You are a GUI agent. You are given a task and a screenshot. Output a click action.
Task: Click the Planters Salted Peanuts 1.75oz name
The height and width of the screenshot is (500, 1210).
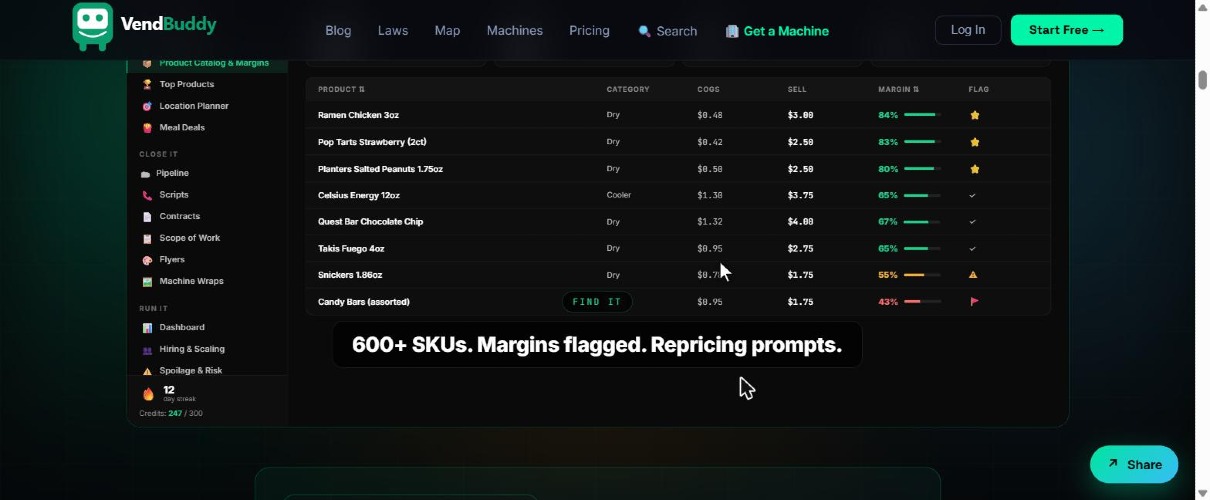click(380, 169)
